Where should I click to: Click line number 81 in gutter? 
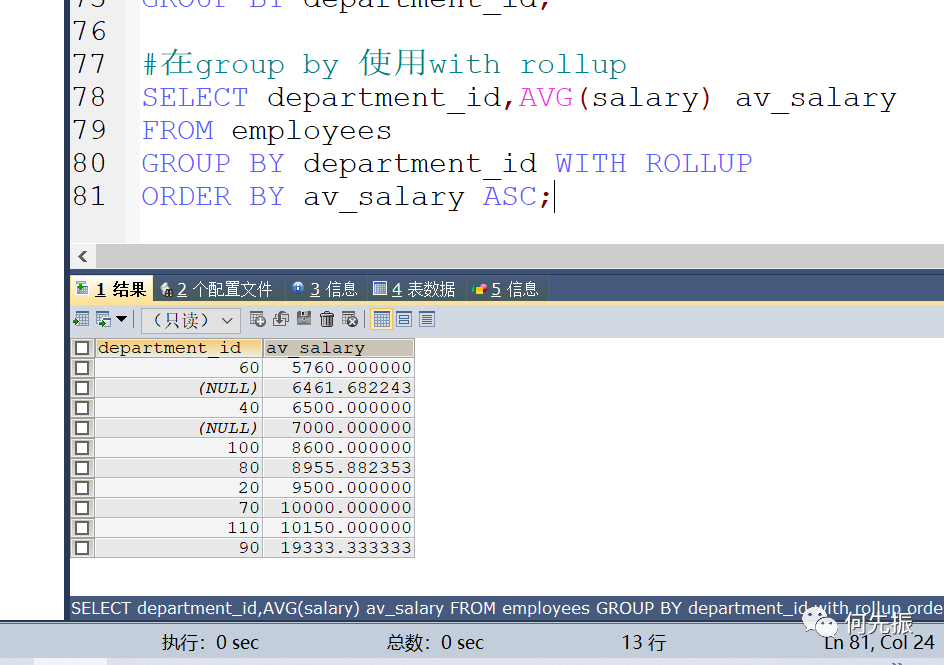pos(89,196)
